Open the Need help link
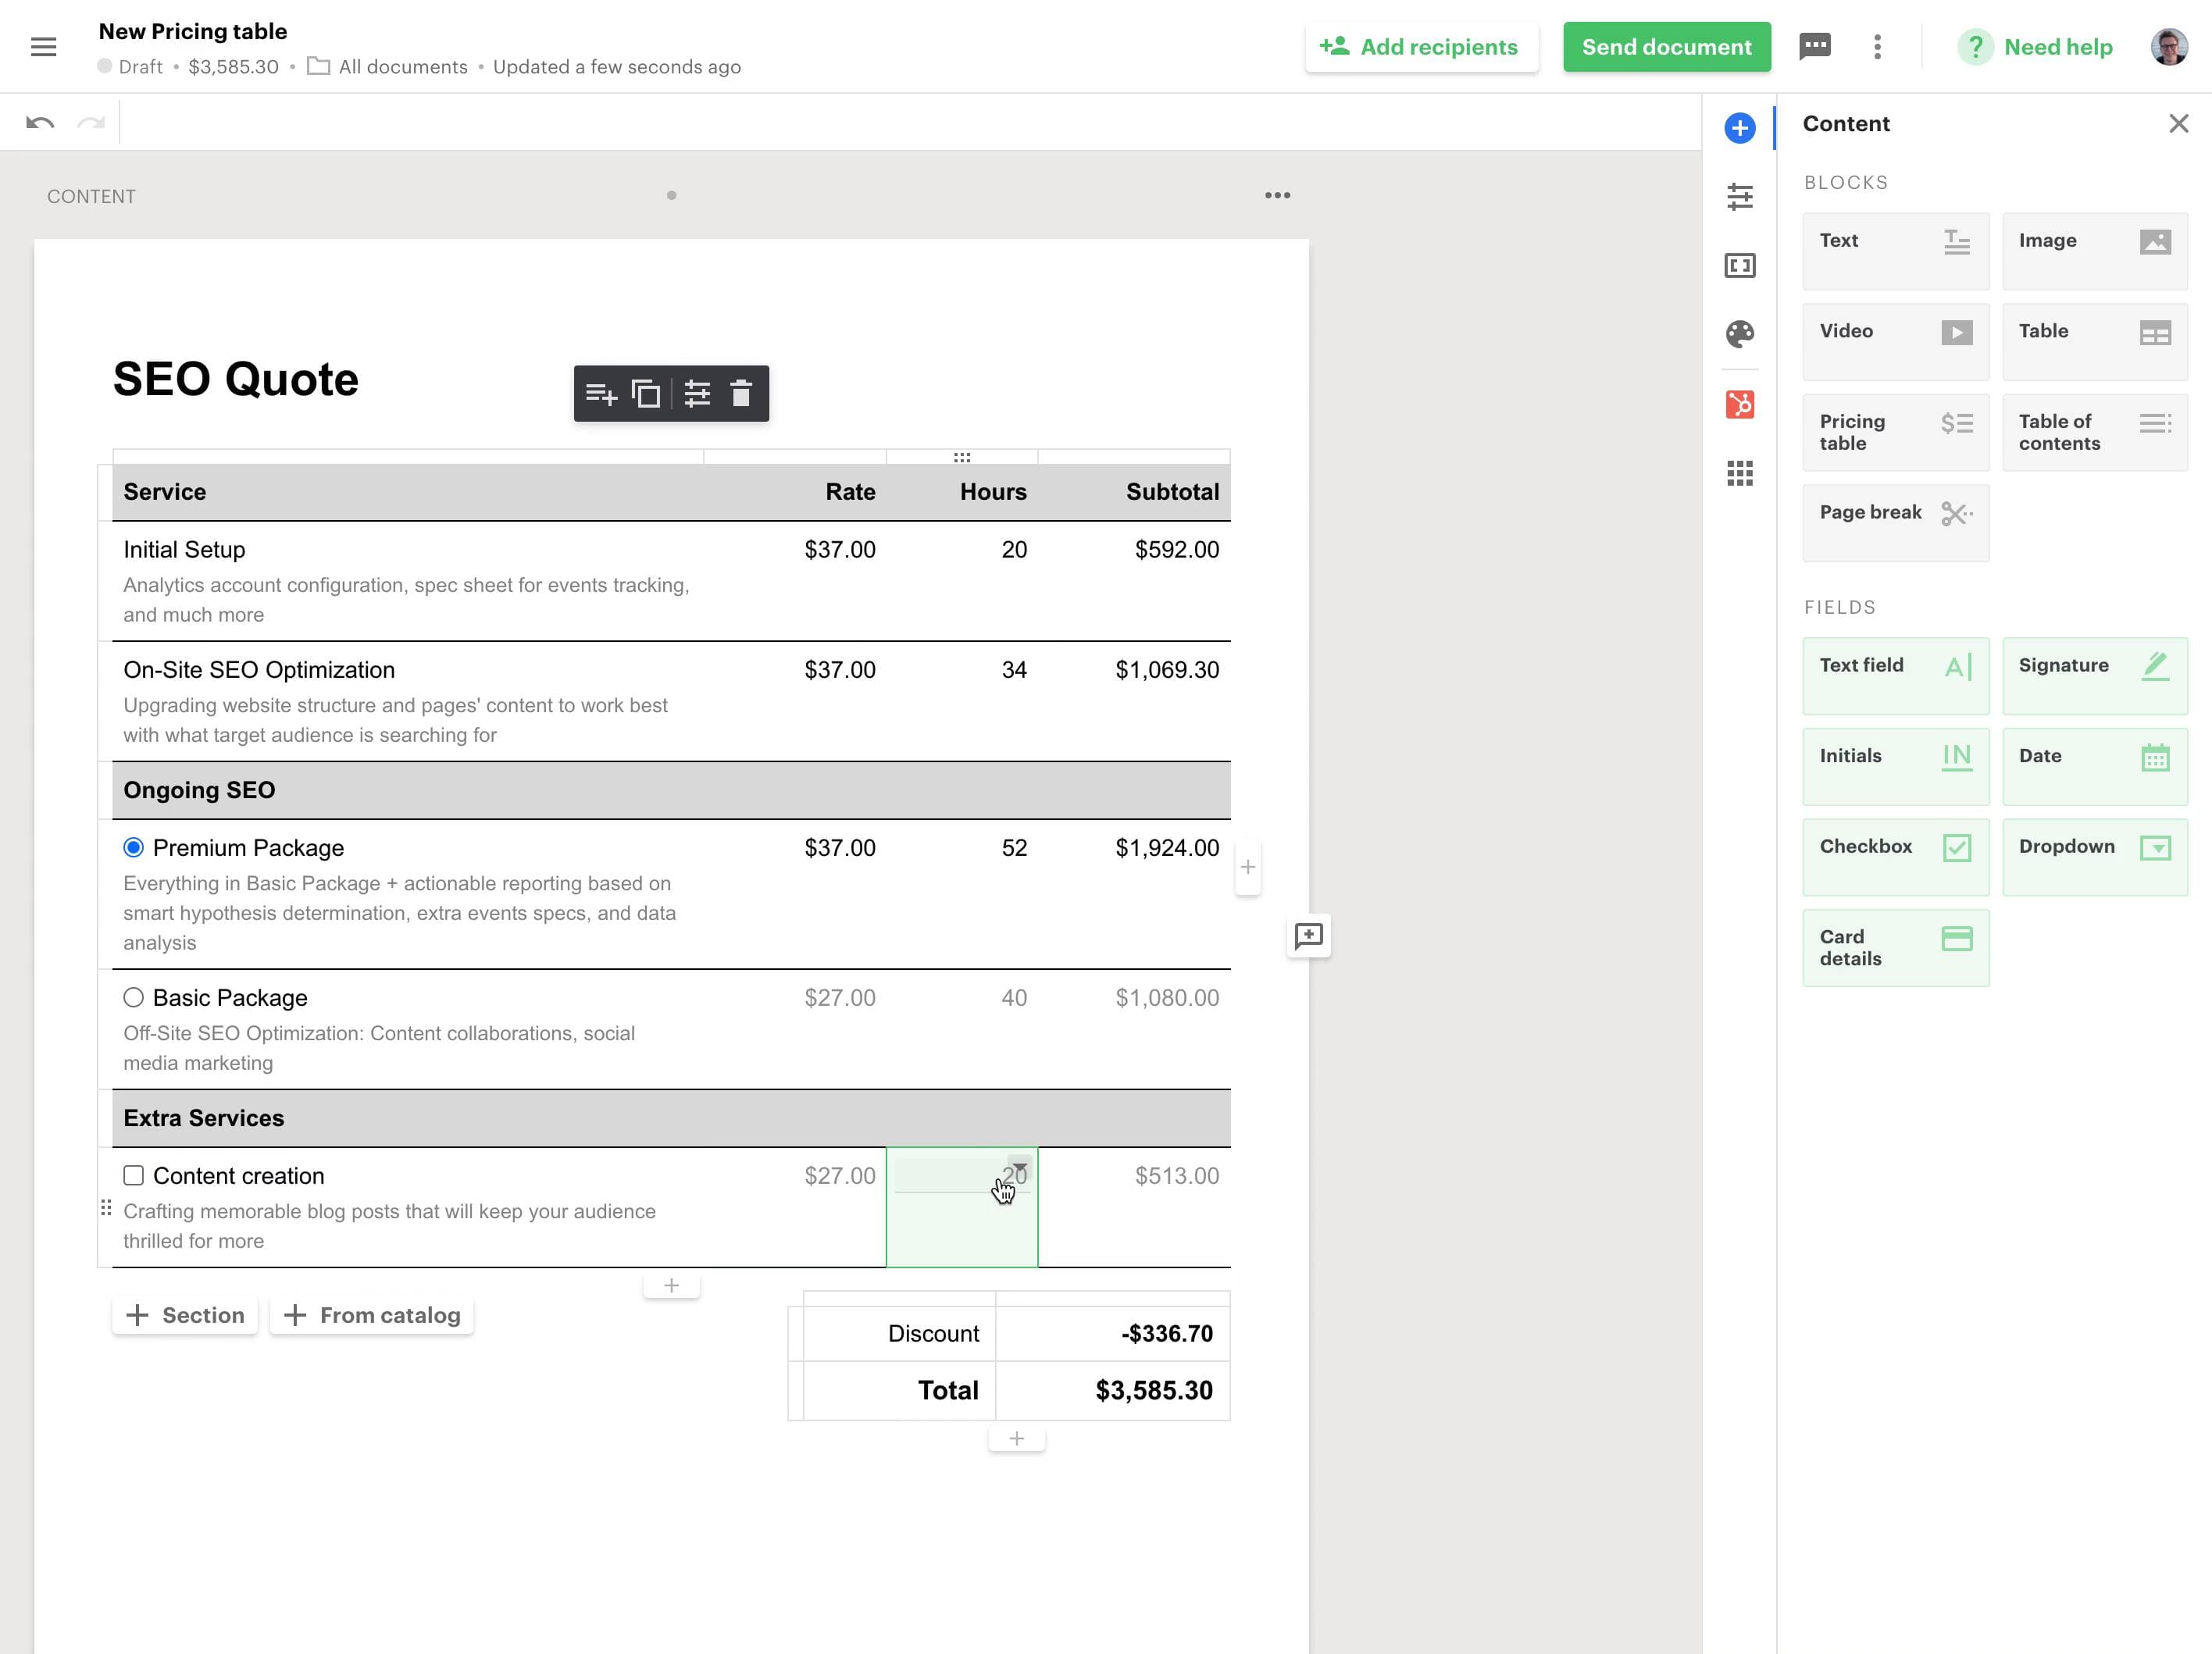The image size is (2212, 1654). click(x=2036, y=47)
